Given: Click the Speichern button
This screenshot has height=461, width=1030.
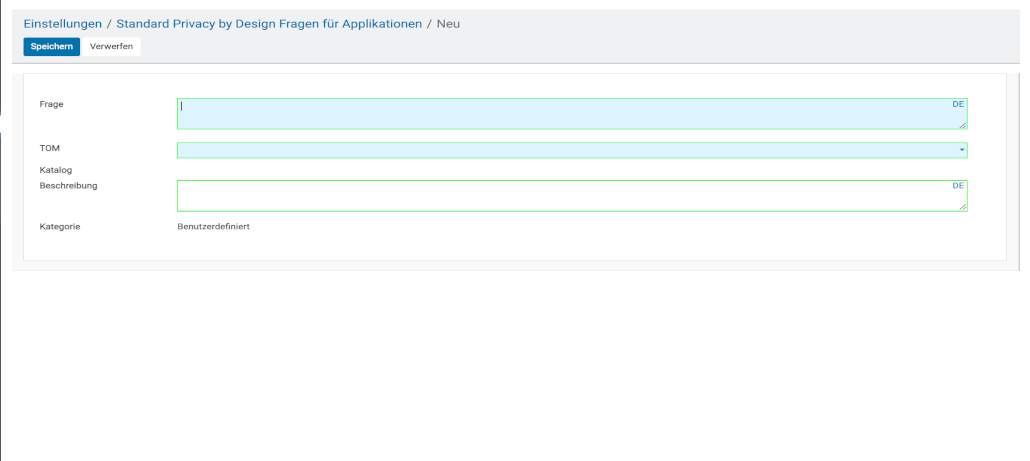Looking at the screenshot, I should click(51, 47).
